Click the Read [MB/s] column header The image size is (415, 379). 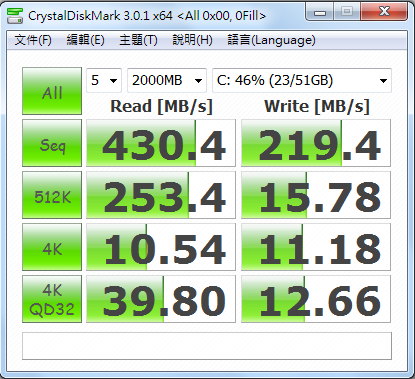pyautogui.click(x=161, y=107)
